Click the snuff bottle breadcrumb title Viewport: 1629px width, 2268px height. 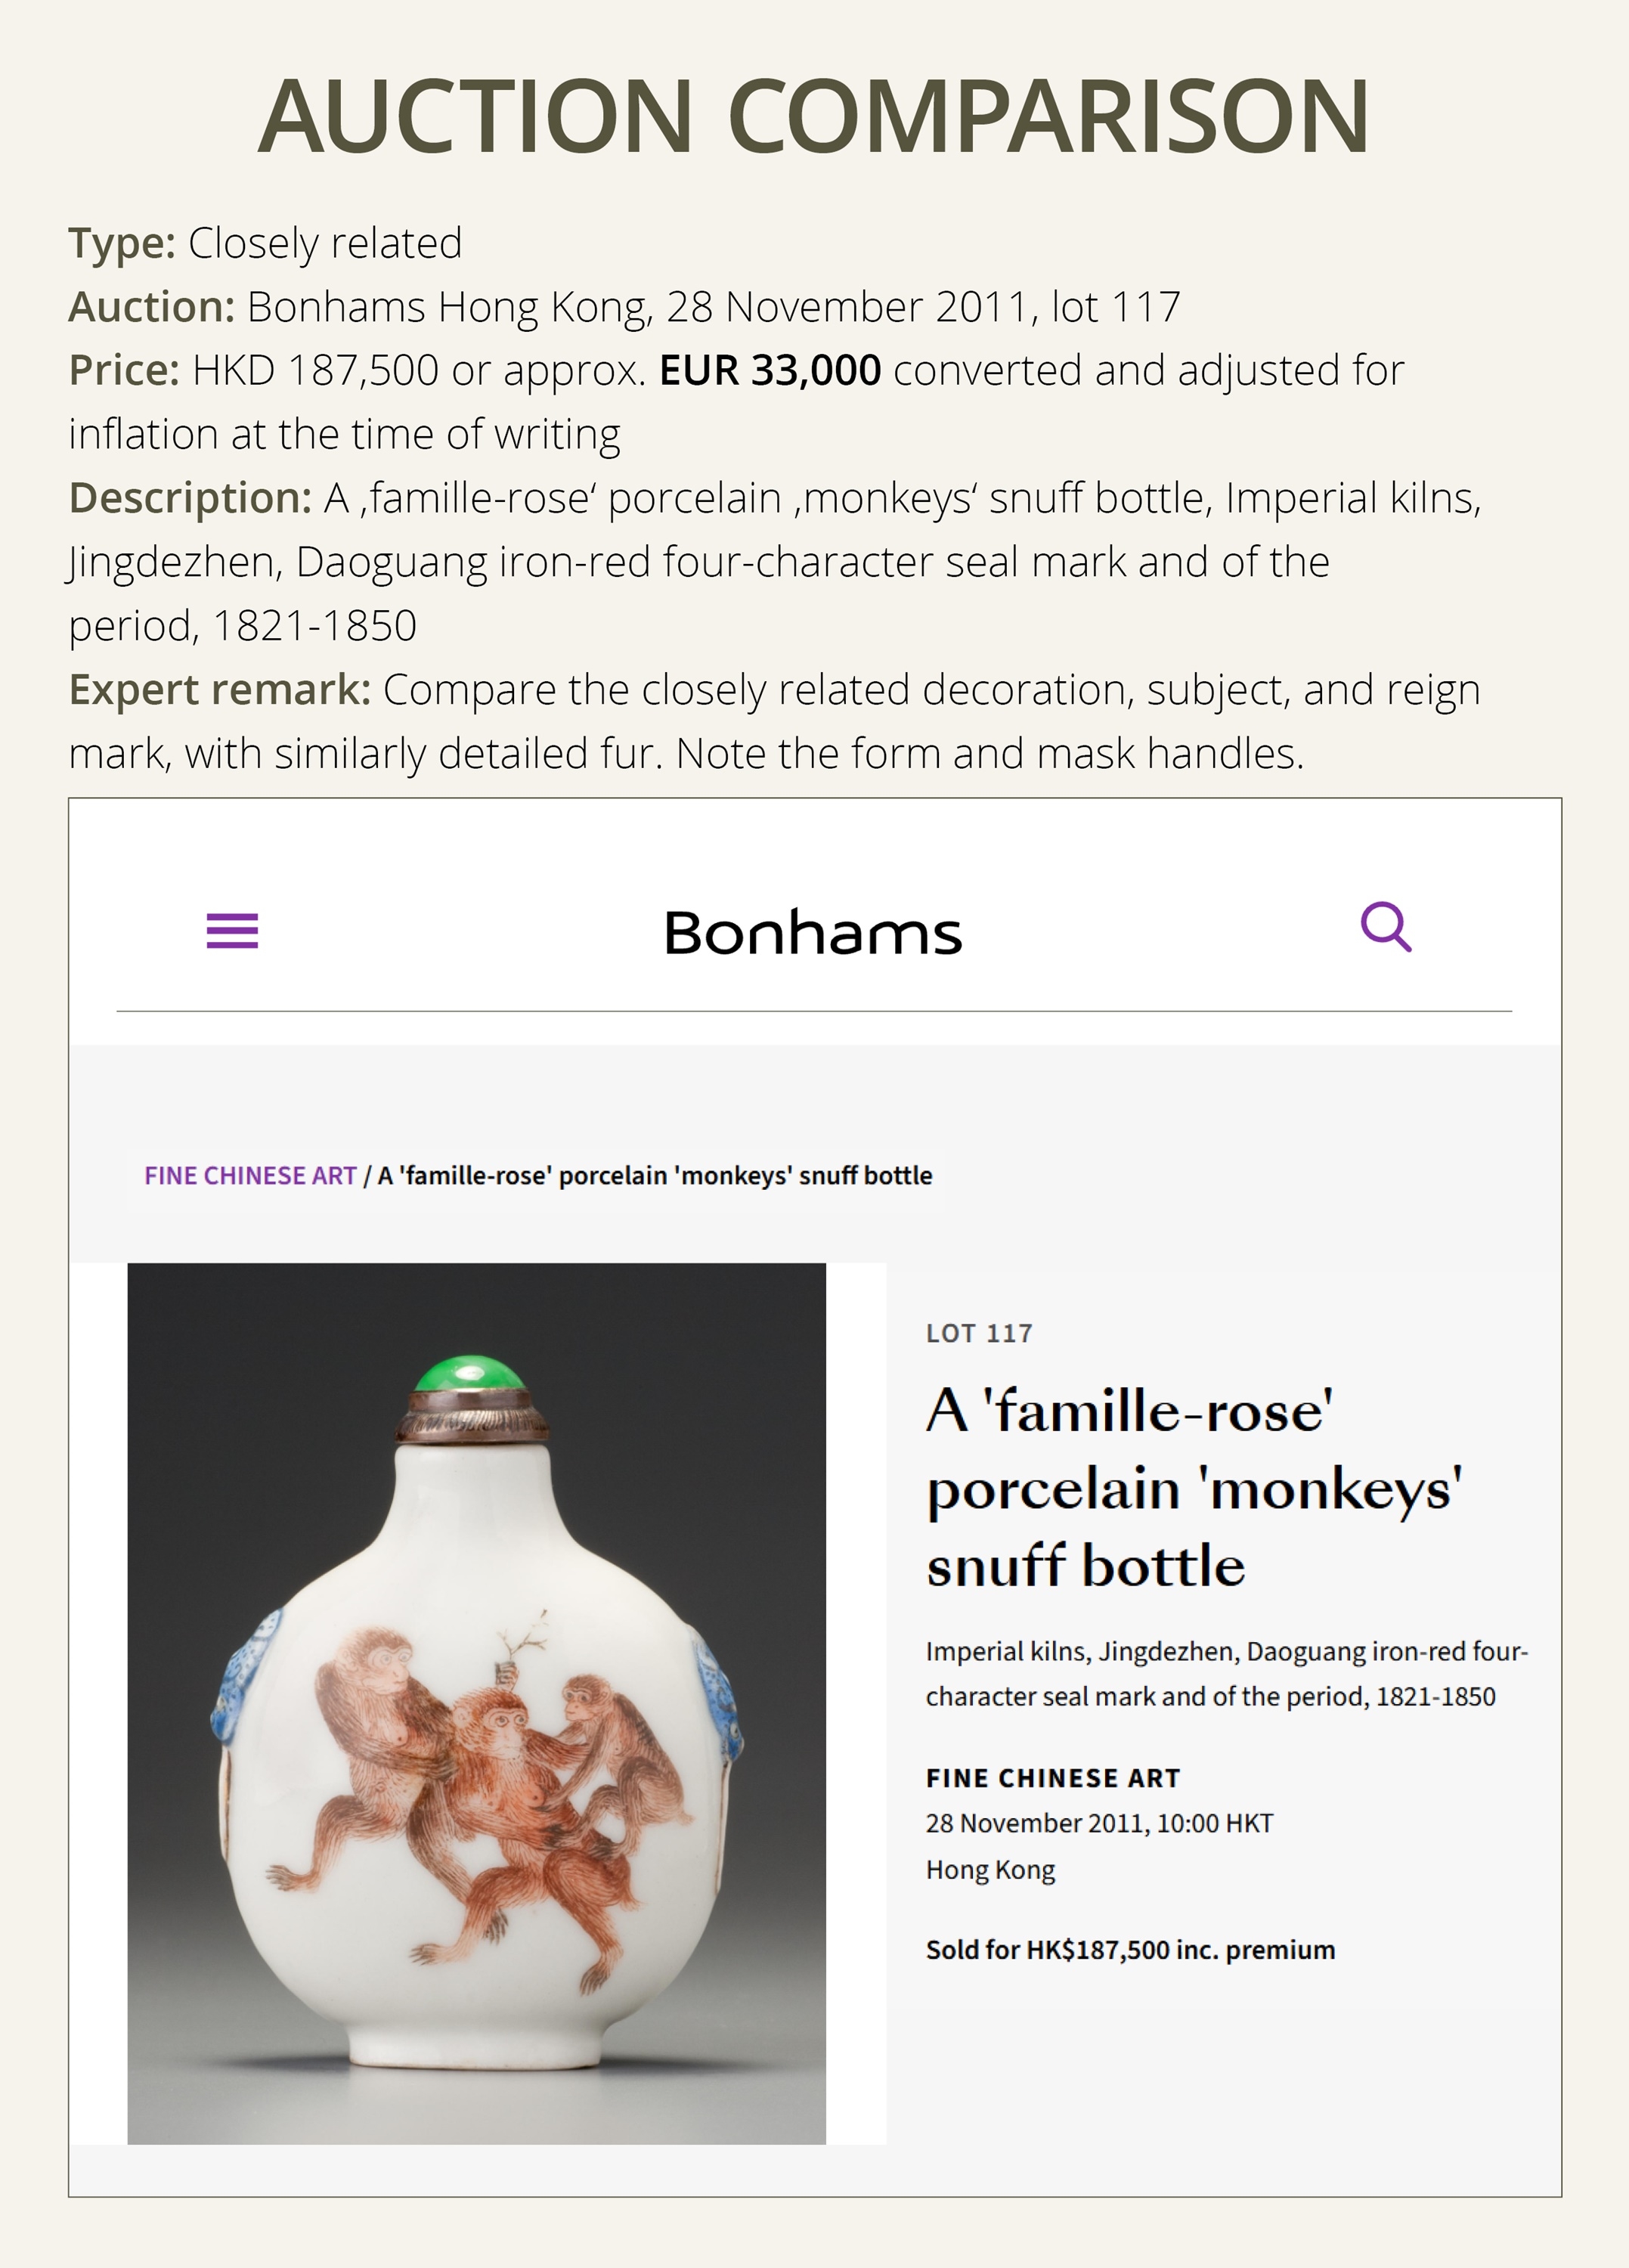[x=655, y=1176]
